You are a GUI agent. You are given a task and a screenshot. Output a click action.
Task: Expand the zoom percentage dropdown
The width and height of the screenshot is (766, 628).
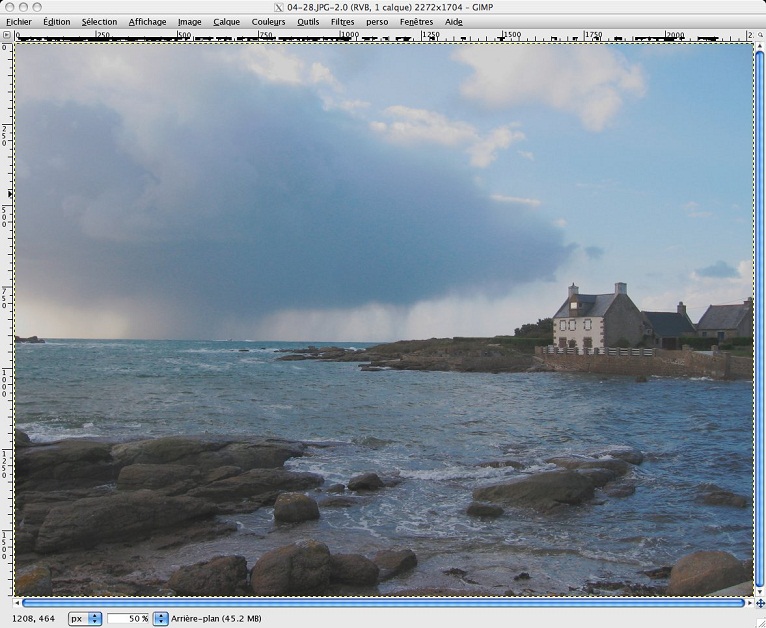coord(160,619)
